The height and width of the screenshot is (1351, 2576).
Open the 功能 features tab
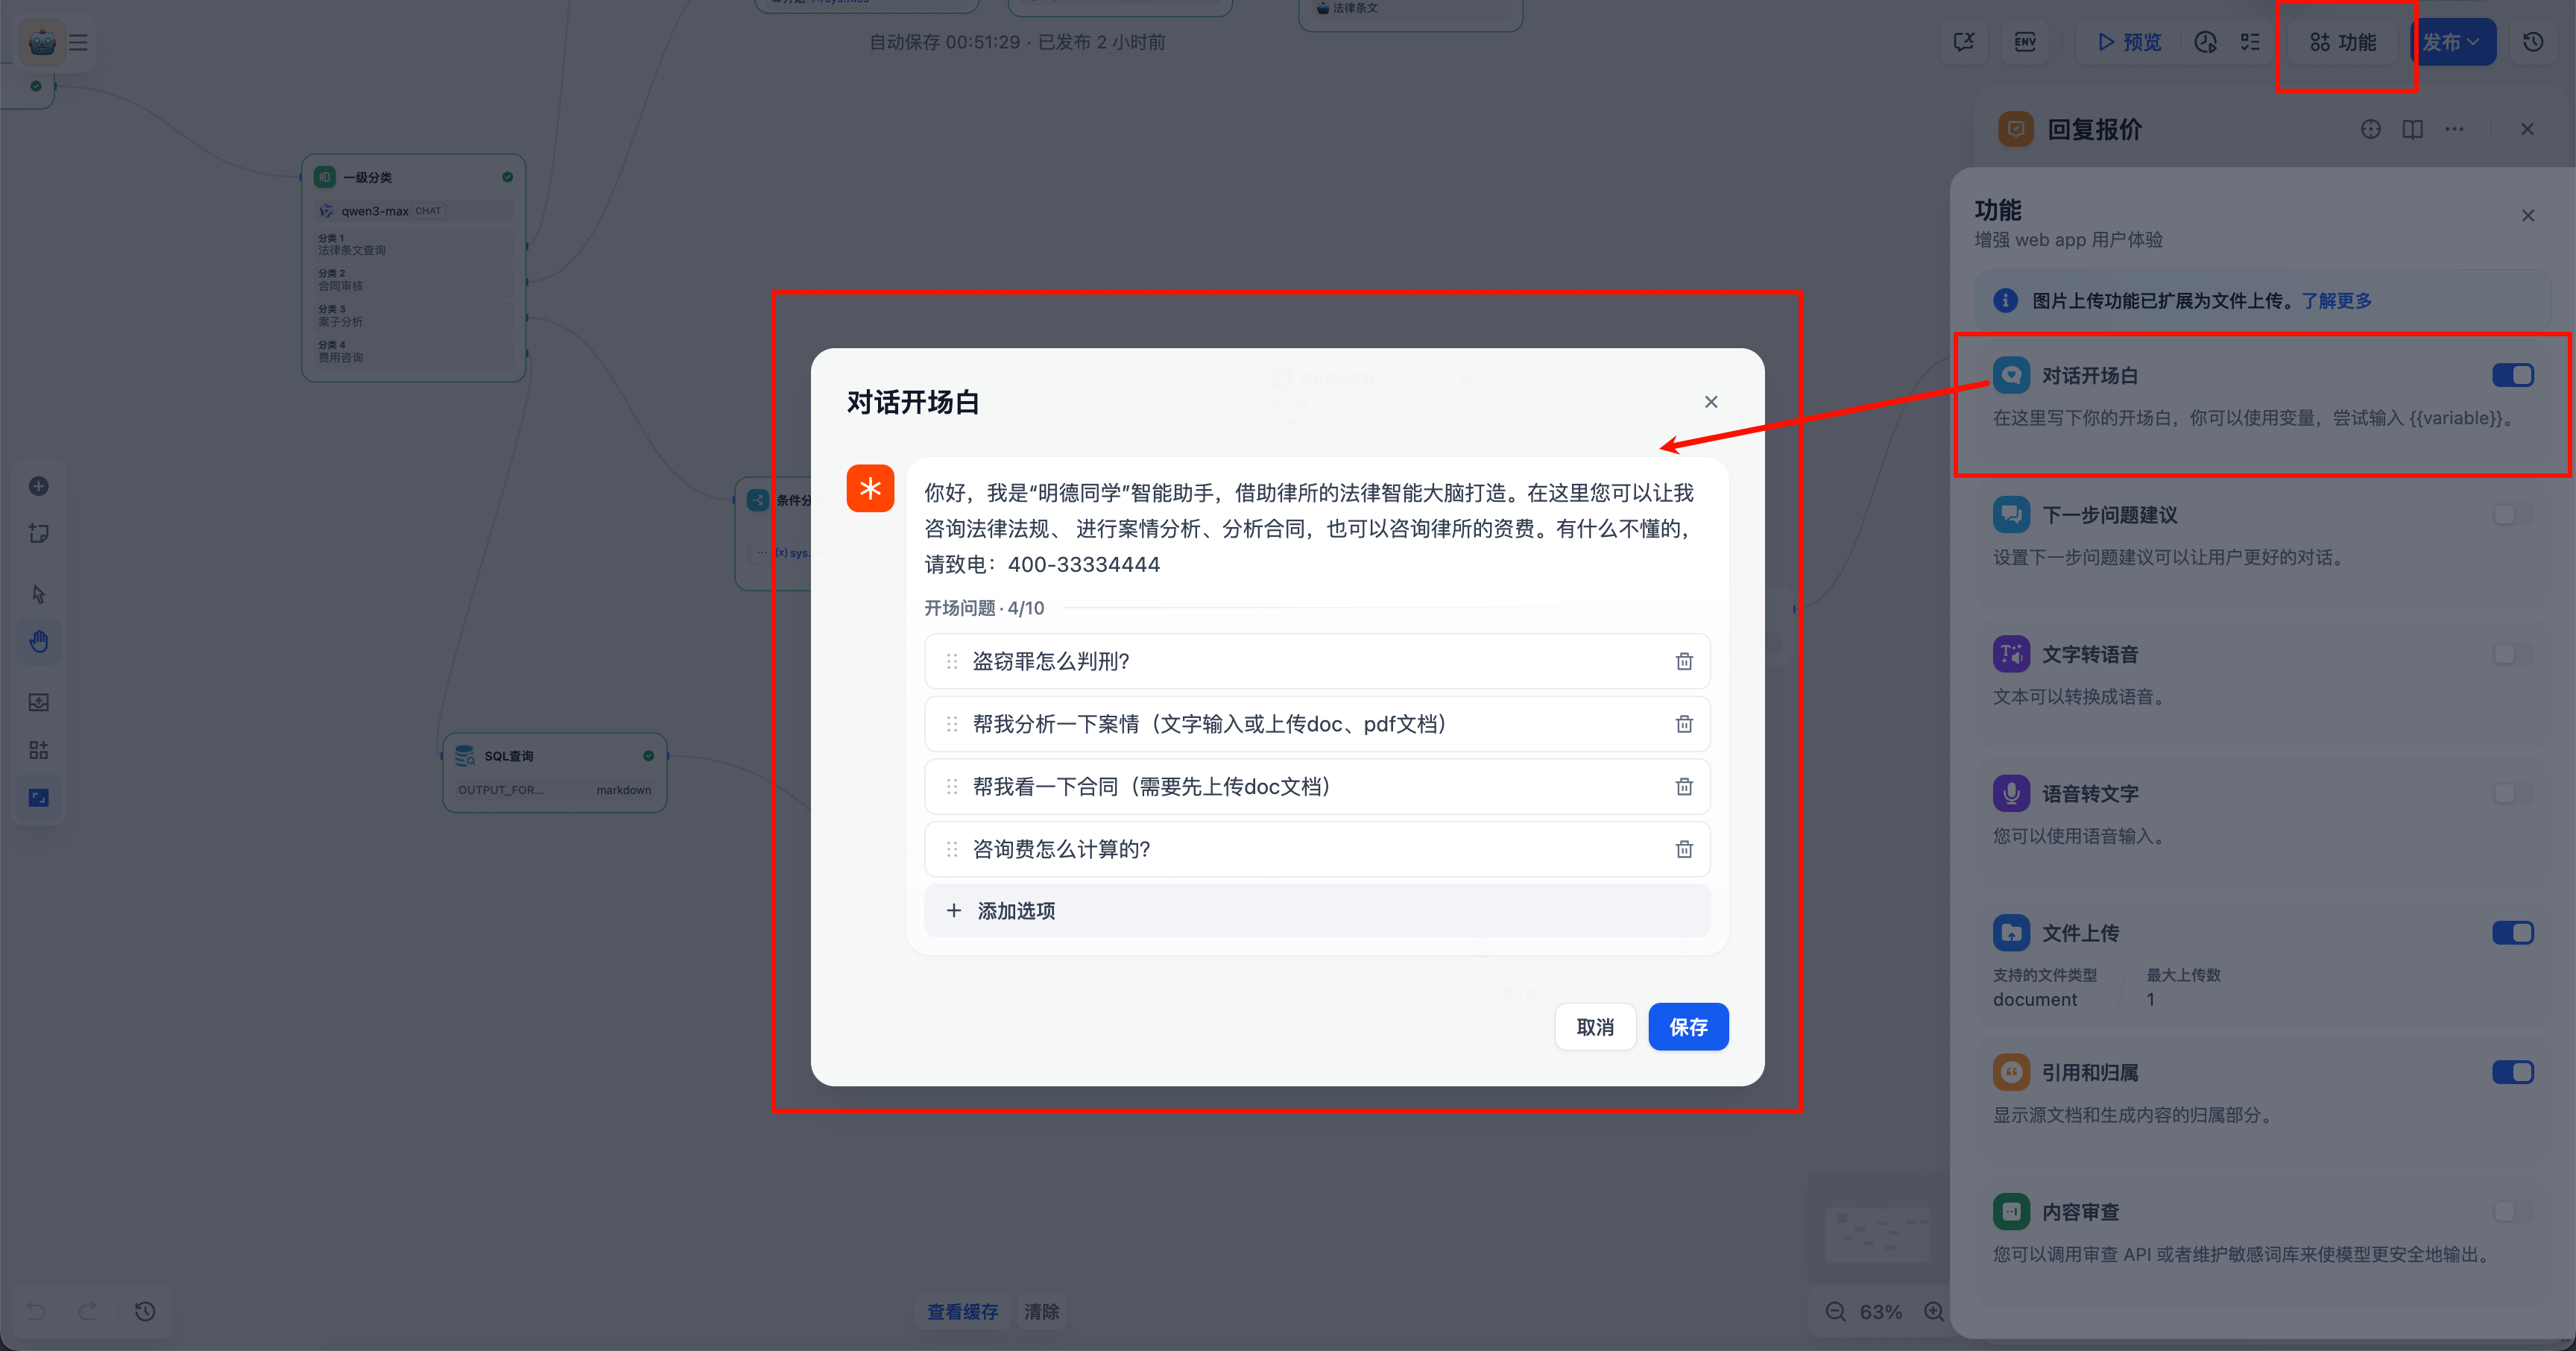[2343, 42]
